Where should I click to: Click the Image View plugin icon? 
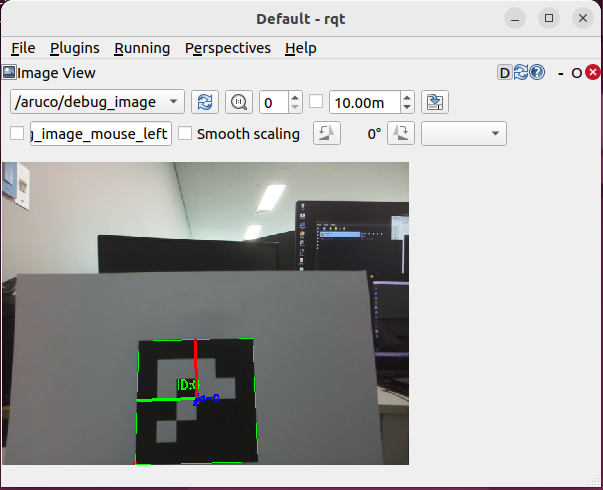9,72
